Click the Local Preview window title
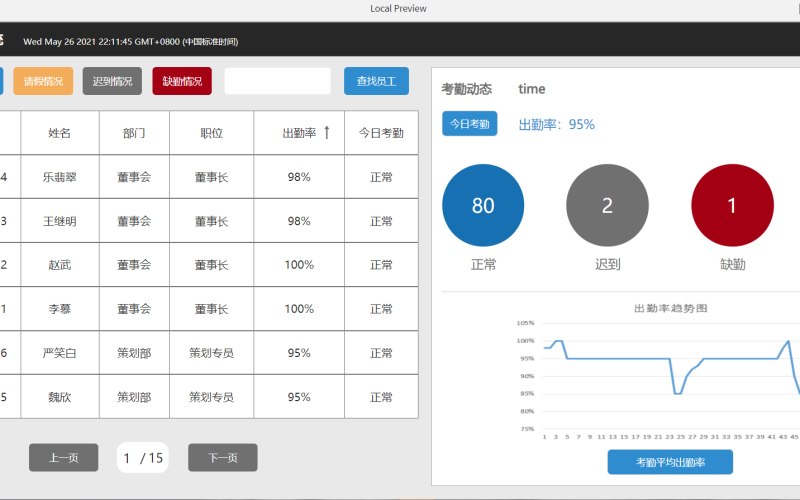The width and height of the screenshot is (800, 500). point(398,9)
